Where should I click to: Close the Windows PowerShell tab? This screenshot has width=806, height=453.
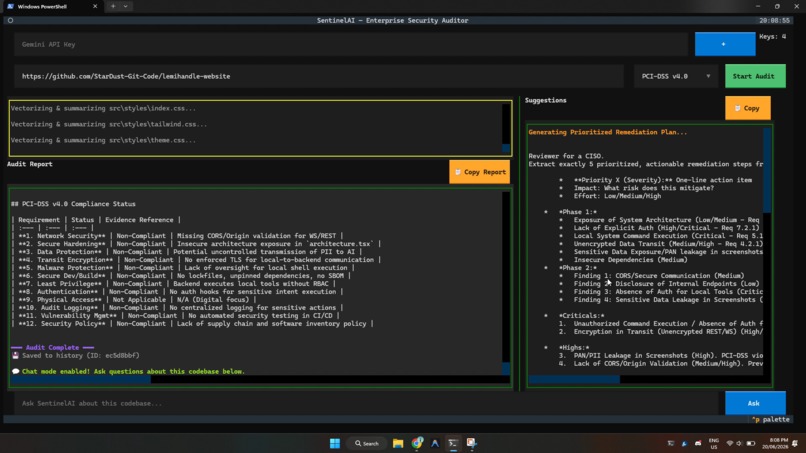[x=95, y=6]
